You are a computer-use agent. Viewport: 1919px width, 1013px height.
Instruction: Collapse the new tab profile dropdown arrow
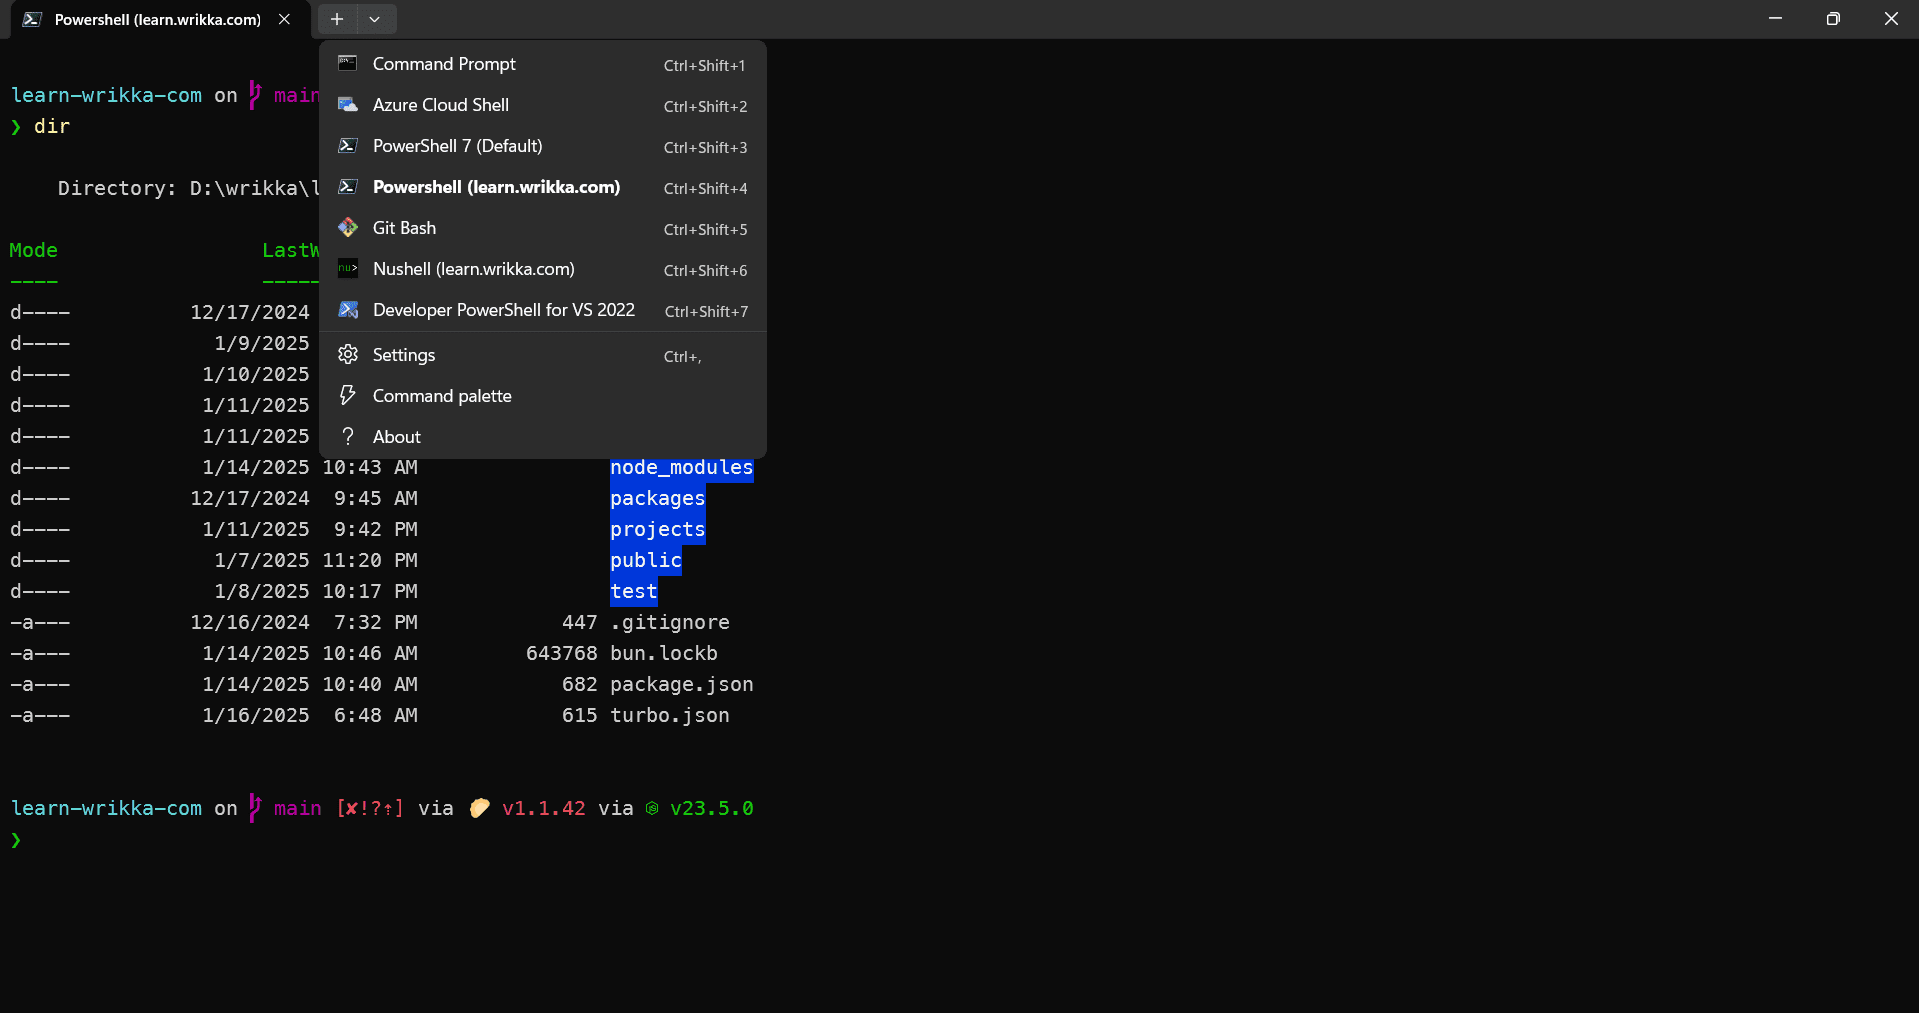(x=374, y=19)
